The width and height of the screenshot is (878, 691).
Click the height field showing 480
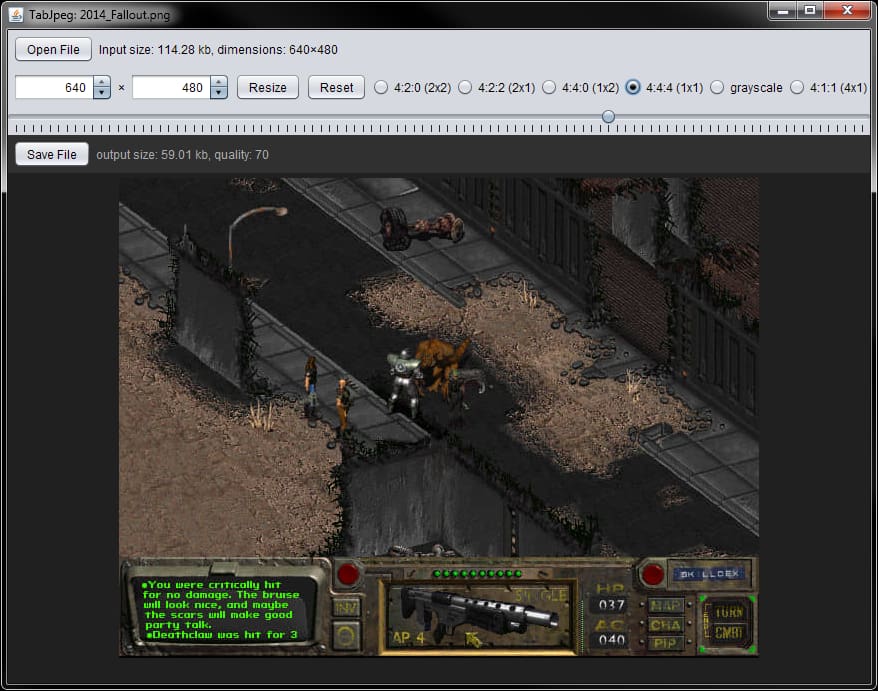point(171,87)
